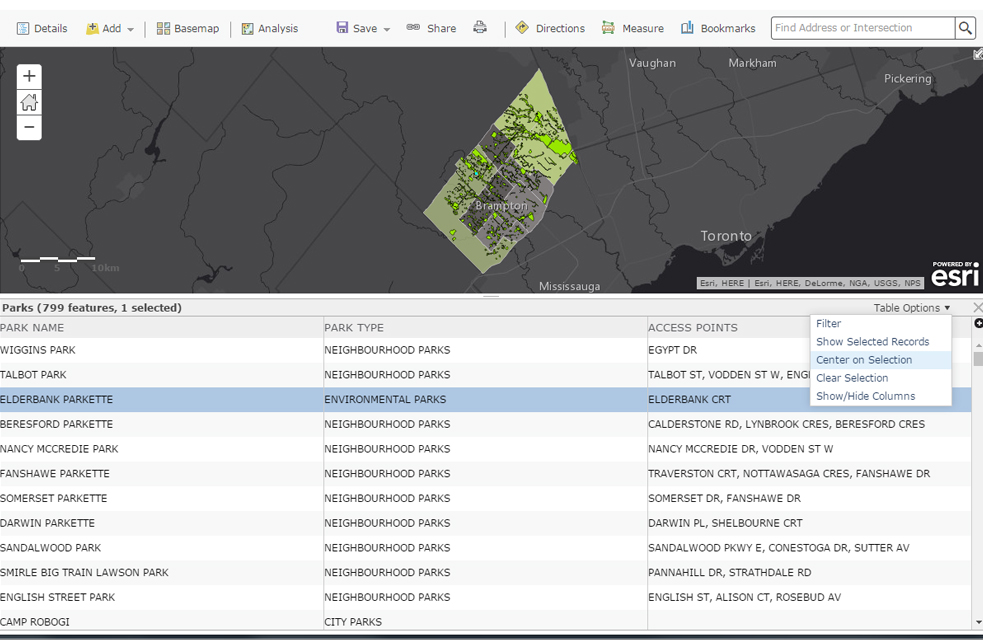Click the Find Address or Intersection field
The image size is (983, 640).
(860, 27)
